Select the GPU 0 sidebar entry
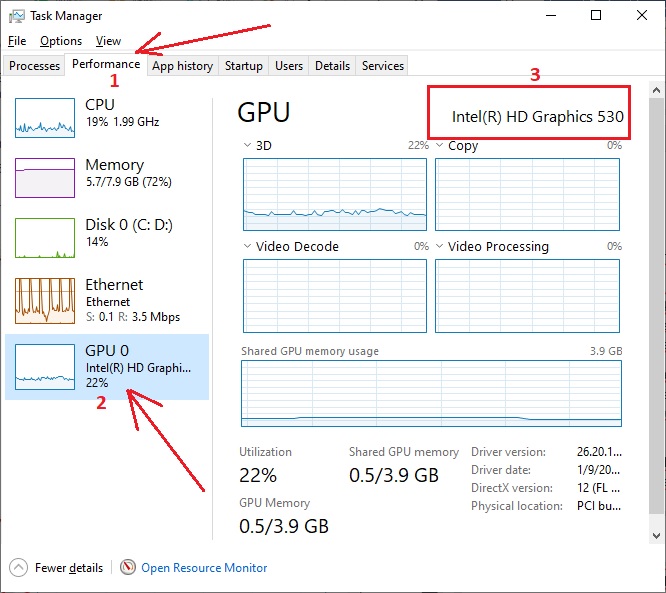Viewport: 666px width, 593px height. click(107, 367)
